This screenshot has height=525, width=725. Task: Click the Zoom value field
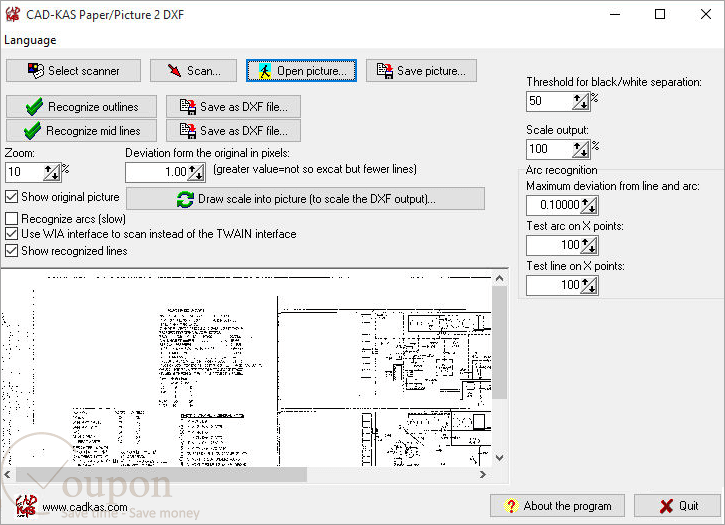(24, 172)
